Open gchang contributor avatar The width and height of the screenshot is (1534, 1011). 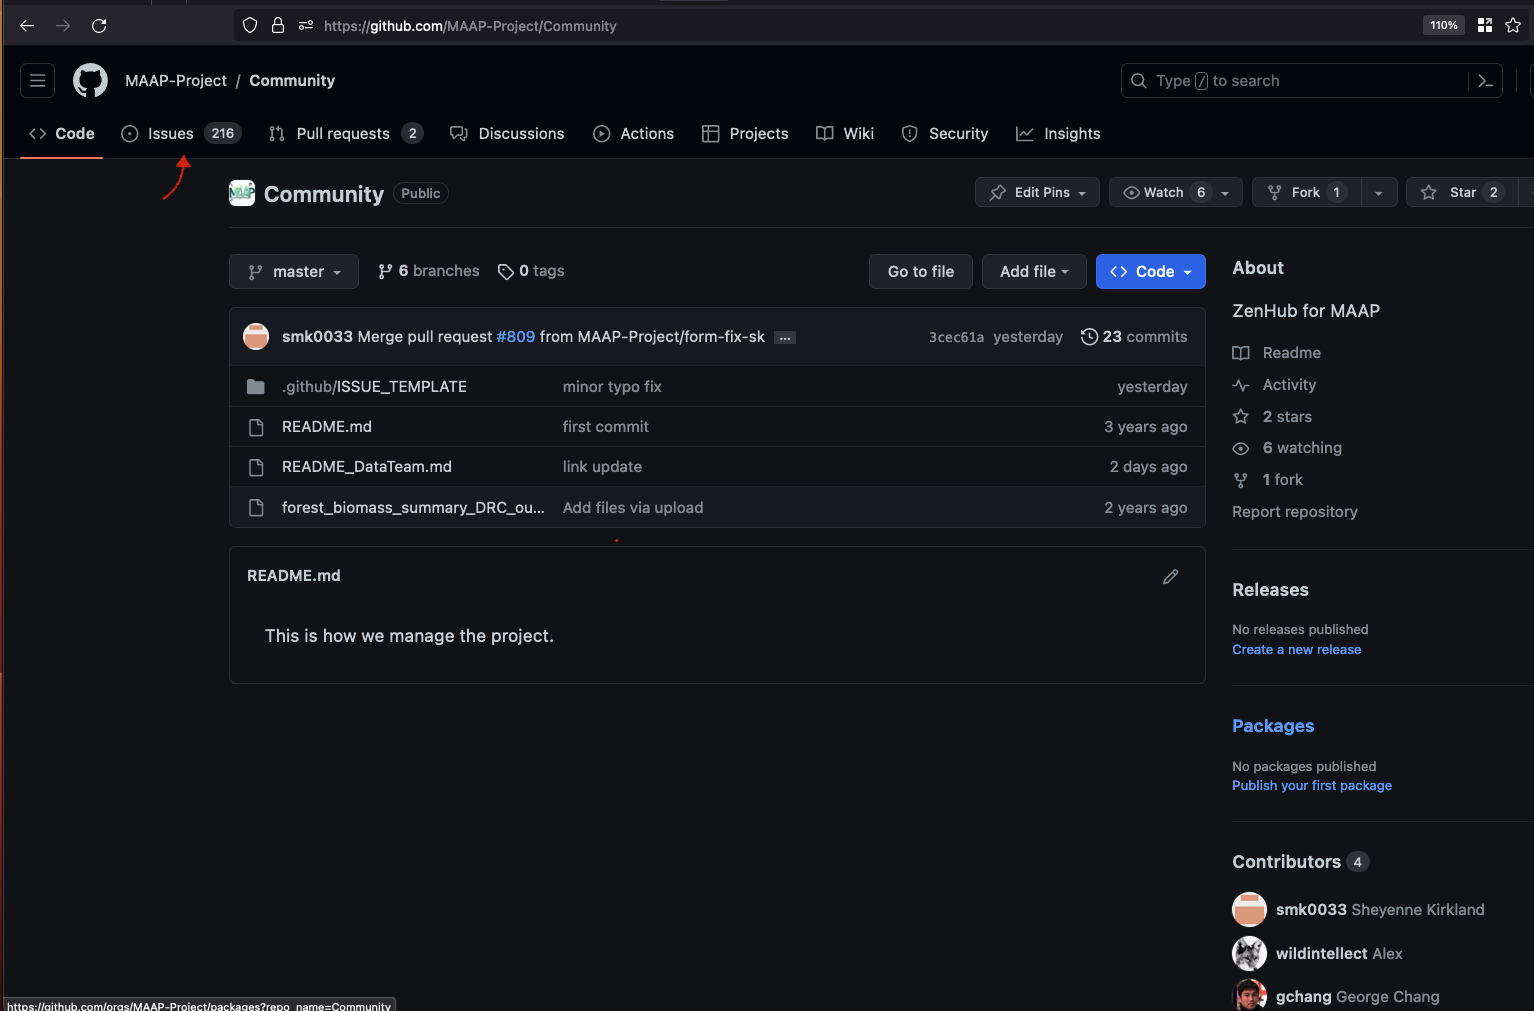1249,996
